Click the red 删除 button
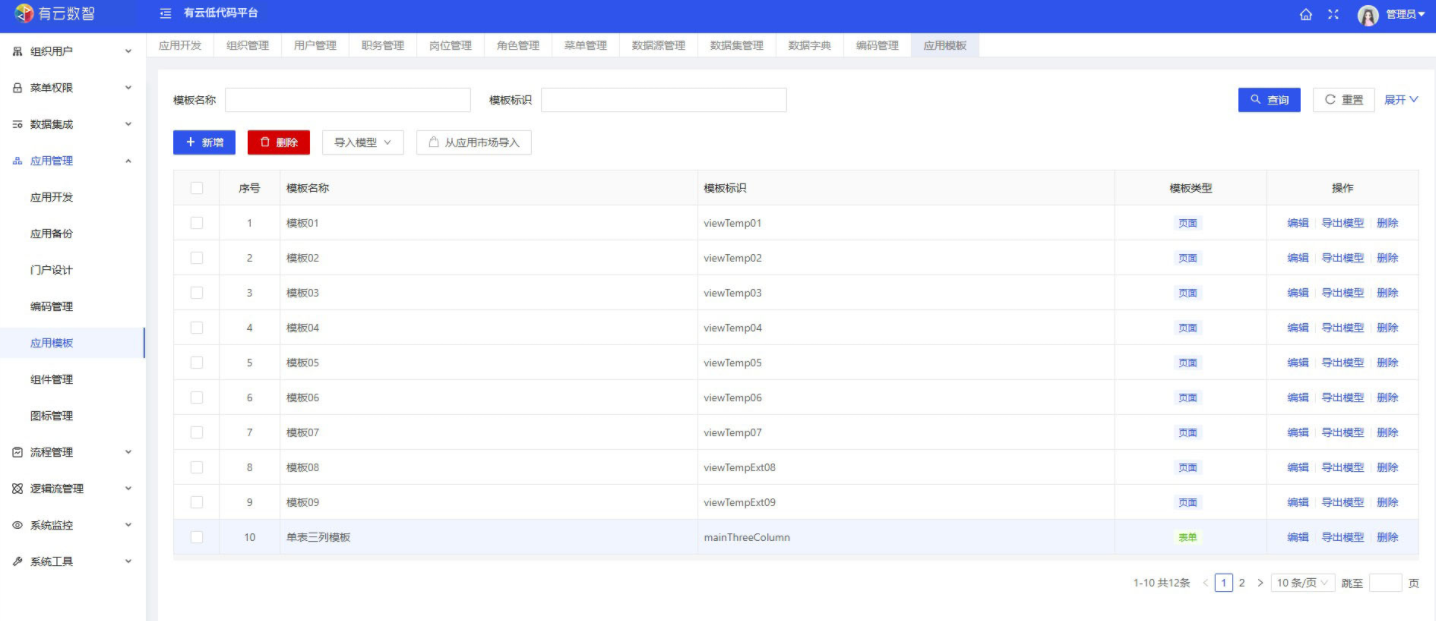Screen dimensions: 1436x621 [279, 143]
